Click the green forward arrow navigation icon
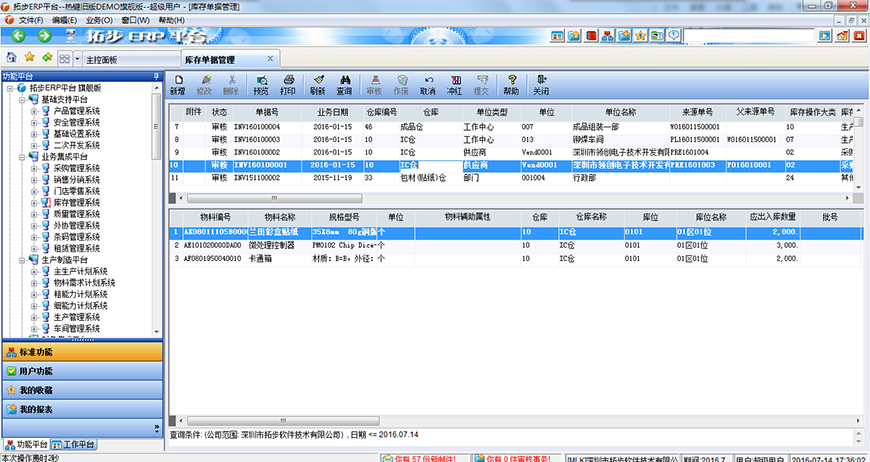 pos(45,36)
